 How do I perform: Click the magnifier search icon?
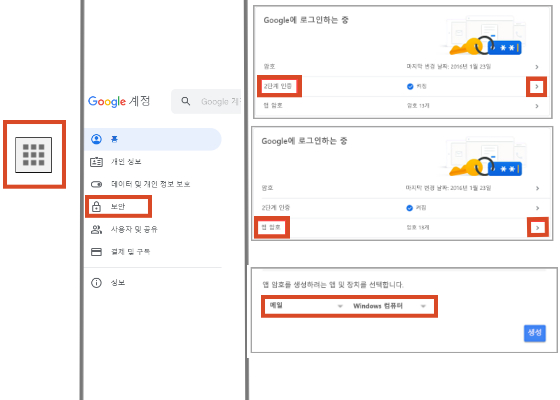click(x=185, y=101)
